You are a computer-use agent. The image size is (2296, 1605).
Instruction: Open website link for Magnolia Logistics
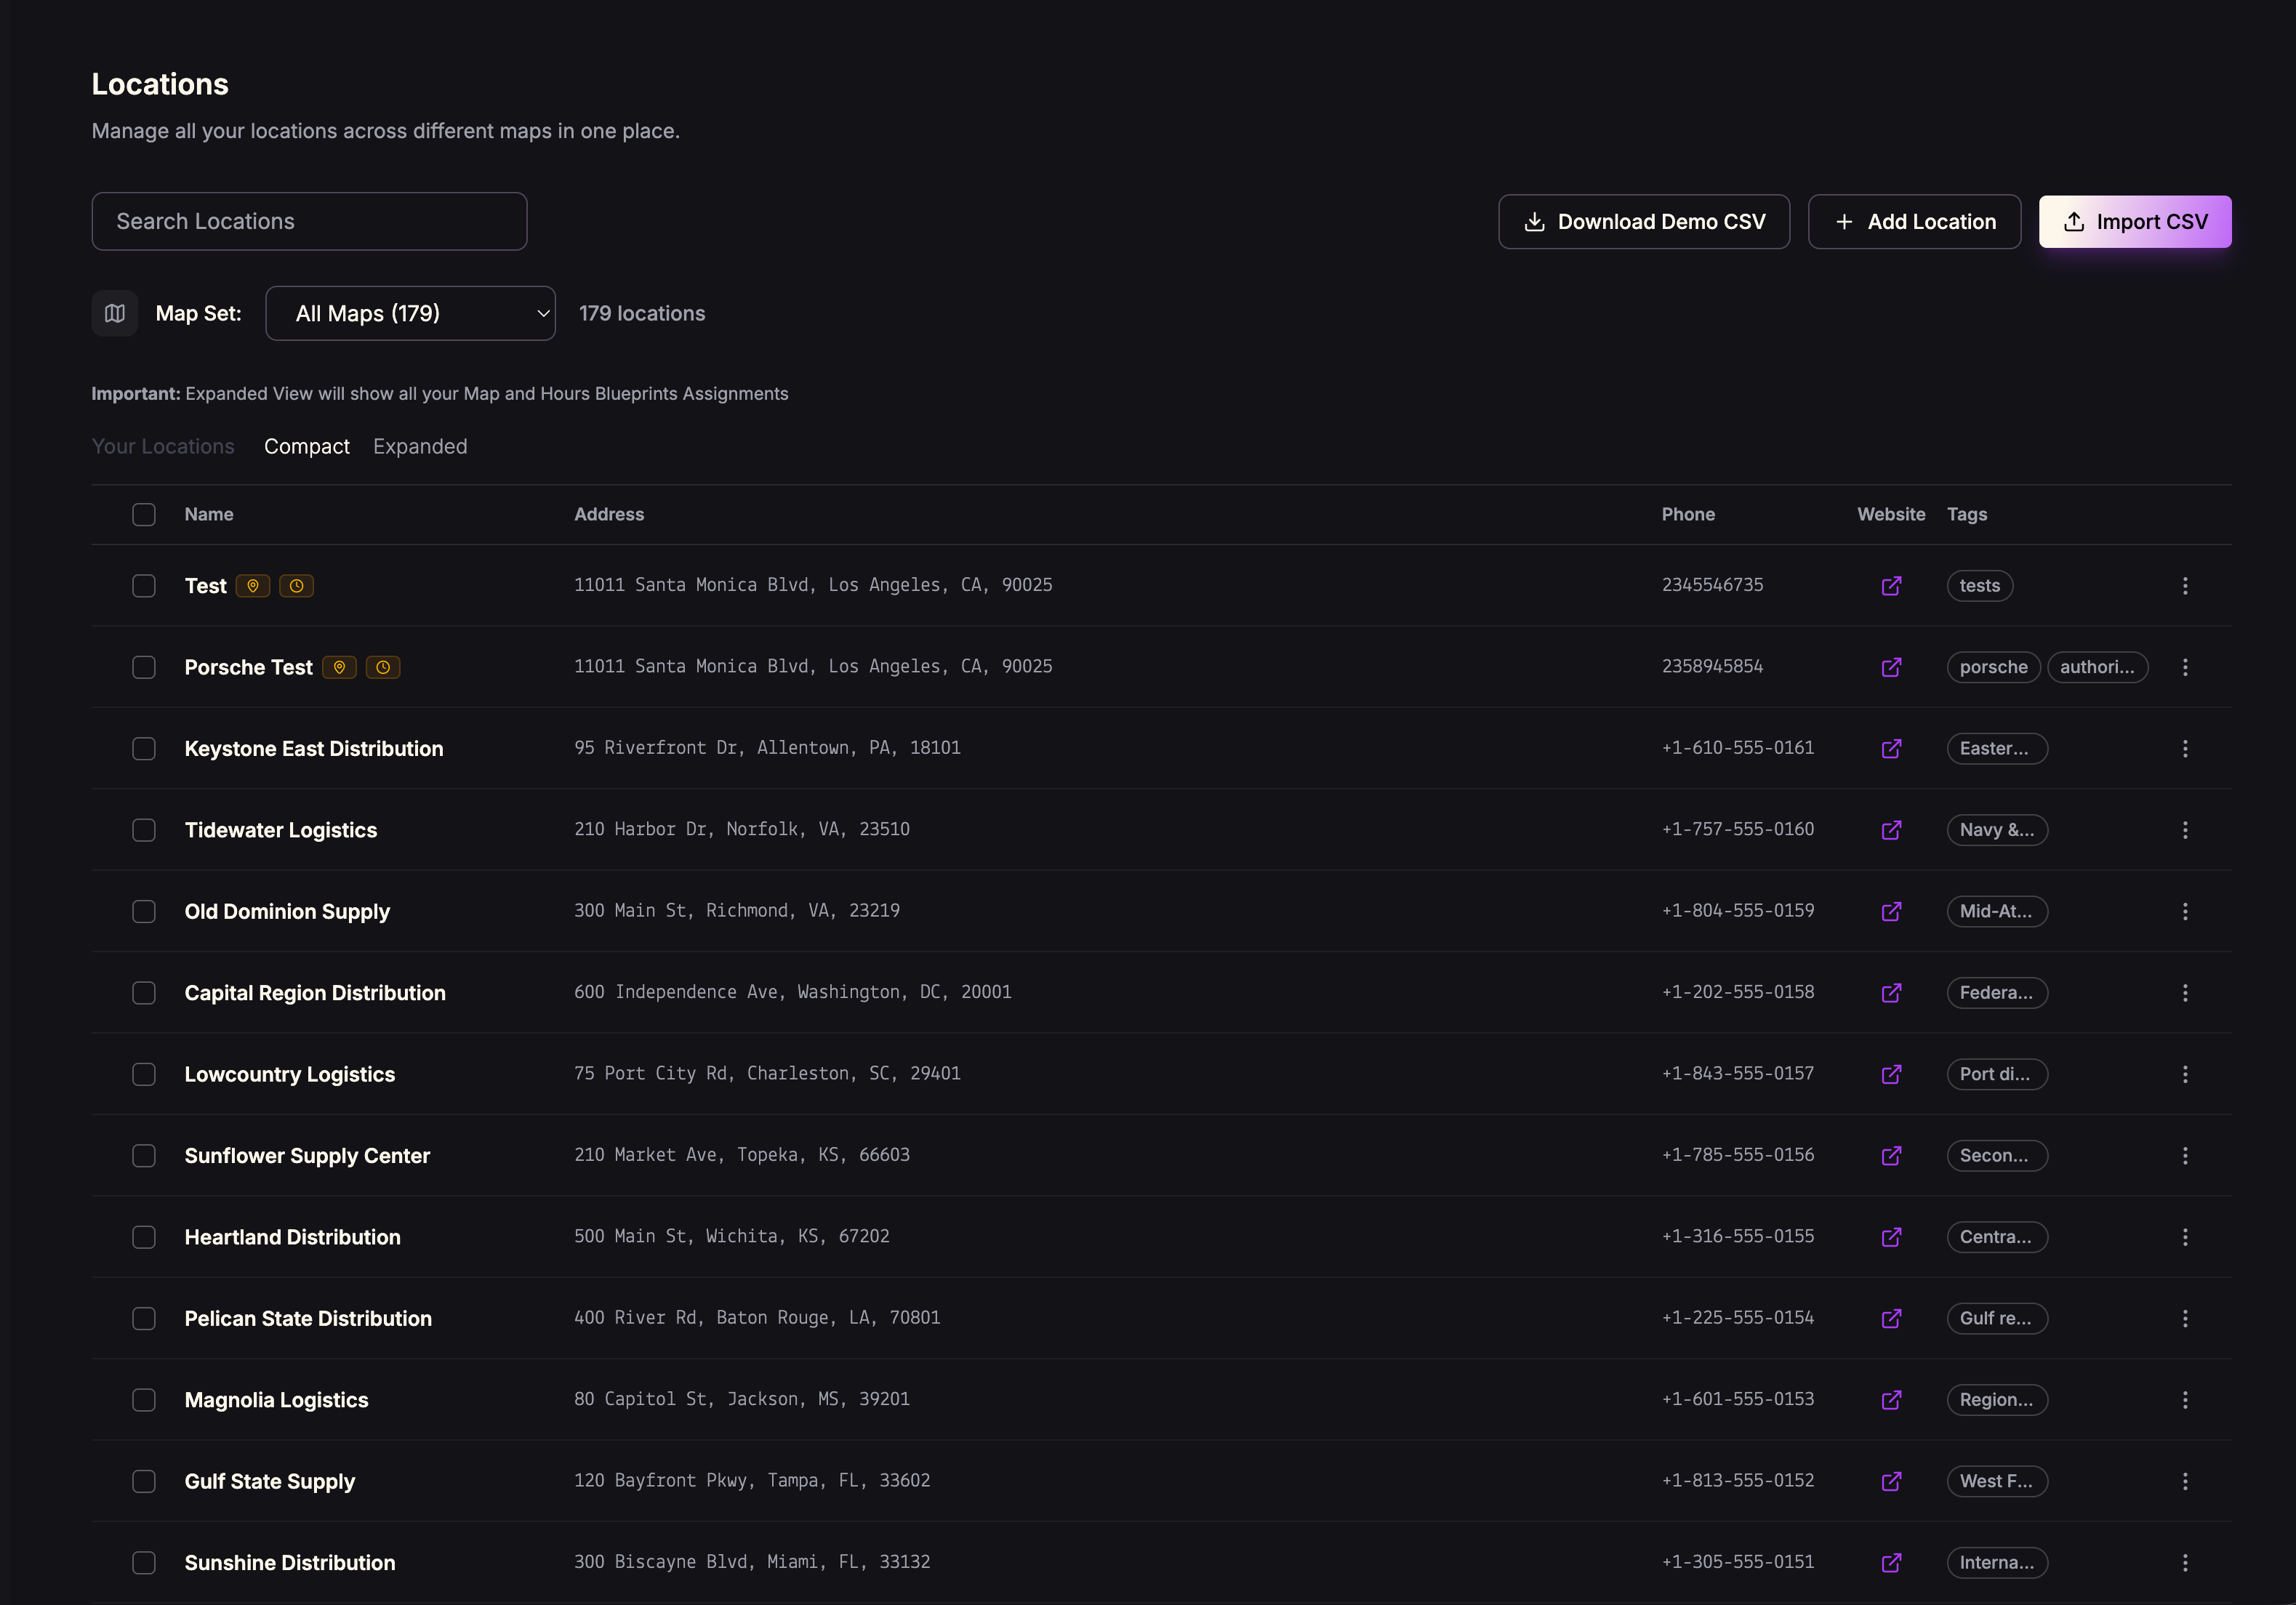pos(1891,1400)
